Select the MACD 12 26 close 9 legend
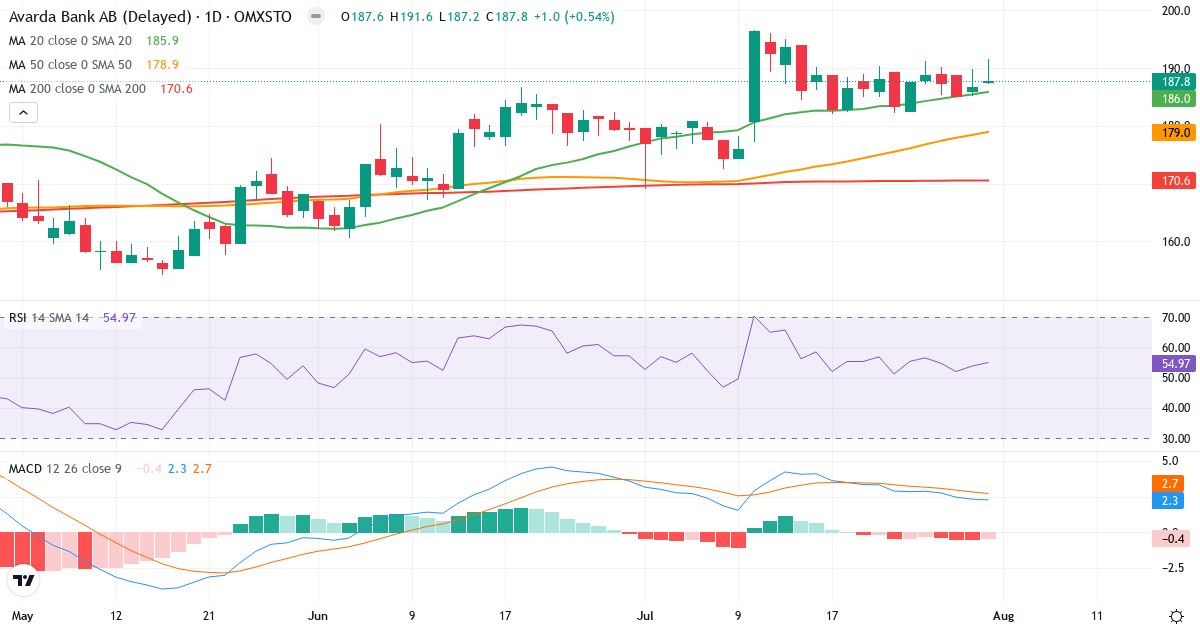1200x630 pixels. click(65, 468)
